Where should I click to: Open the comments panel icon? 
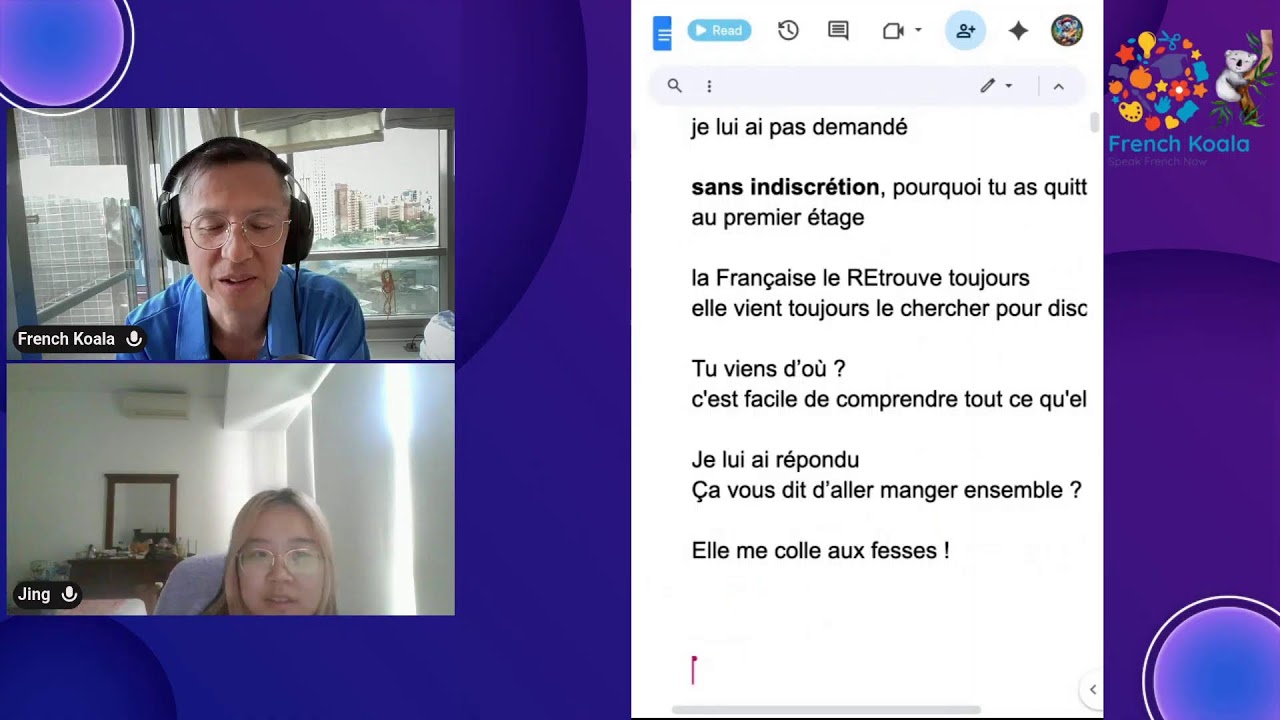[x=838, y=31]
